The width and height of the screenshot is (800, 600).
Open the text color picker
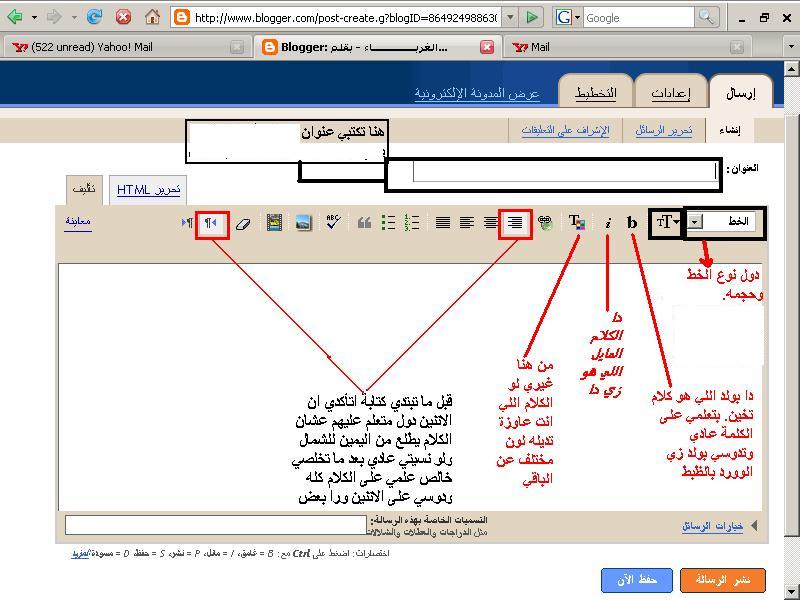tap(577, 222)
